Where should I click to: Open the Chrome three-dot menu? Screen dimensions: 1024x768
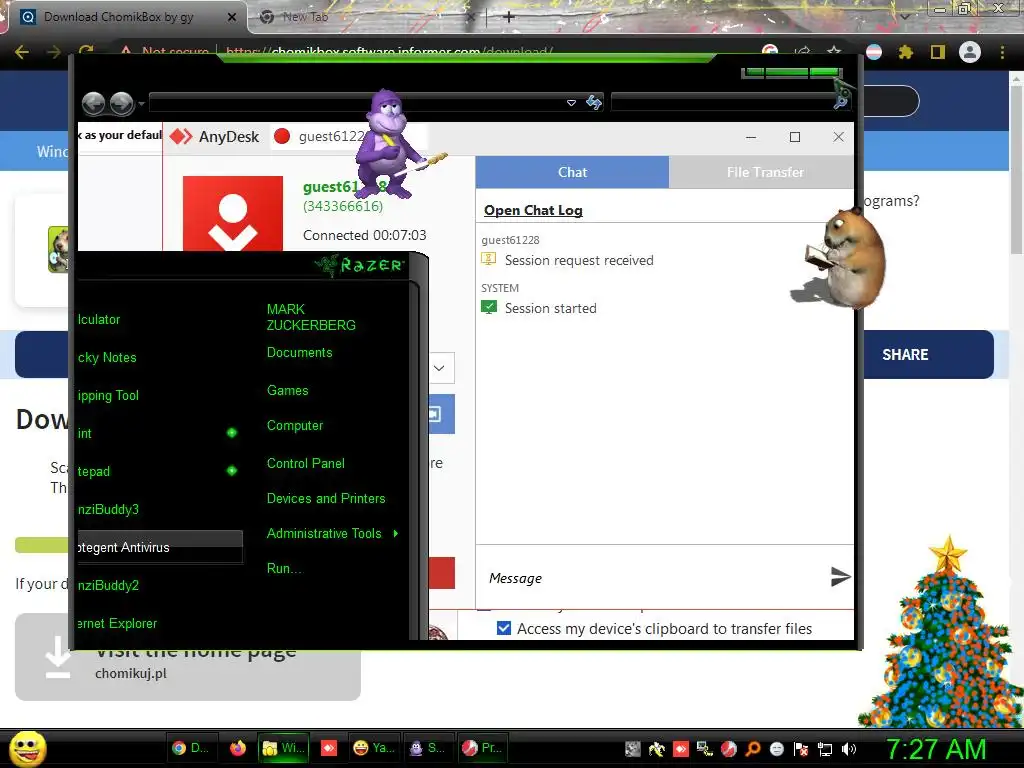[x=1002, y=52]
